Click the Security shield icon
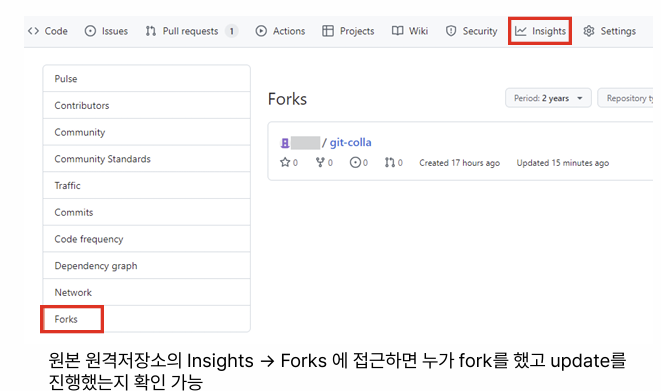The width and height of the screenshot is (661, 391). (x=451, y=31)
